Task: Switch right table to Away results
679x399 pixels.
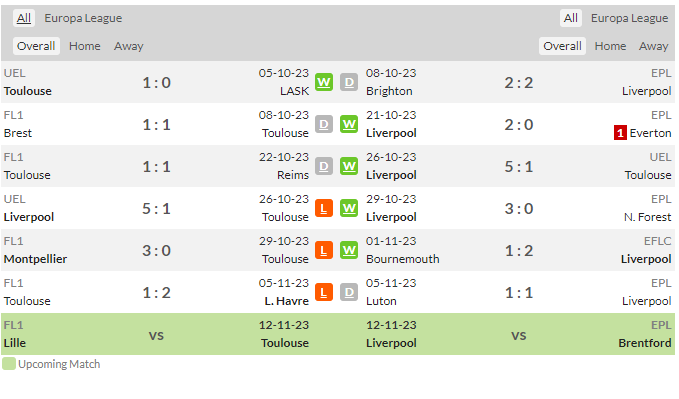Action: pyautogui.click(x=653, y=46)
